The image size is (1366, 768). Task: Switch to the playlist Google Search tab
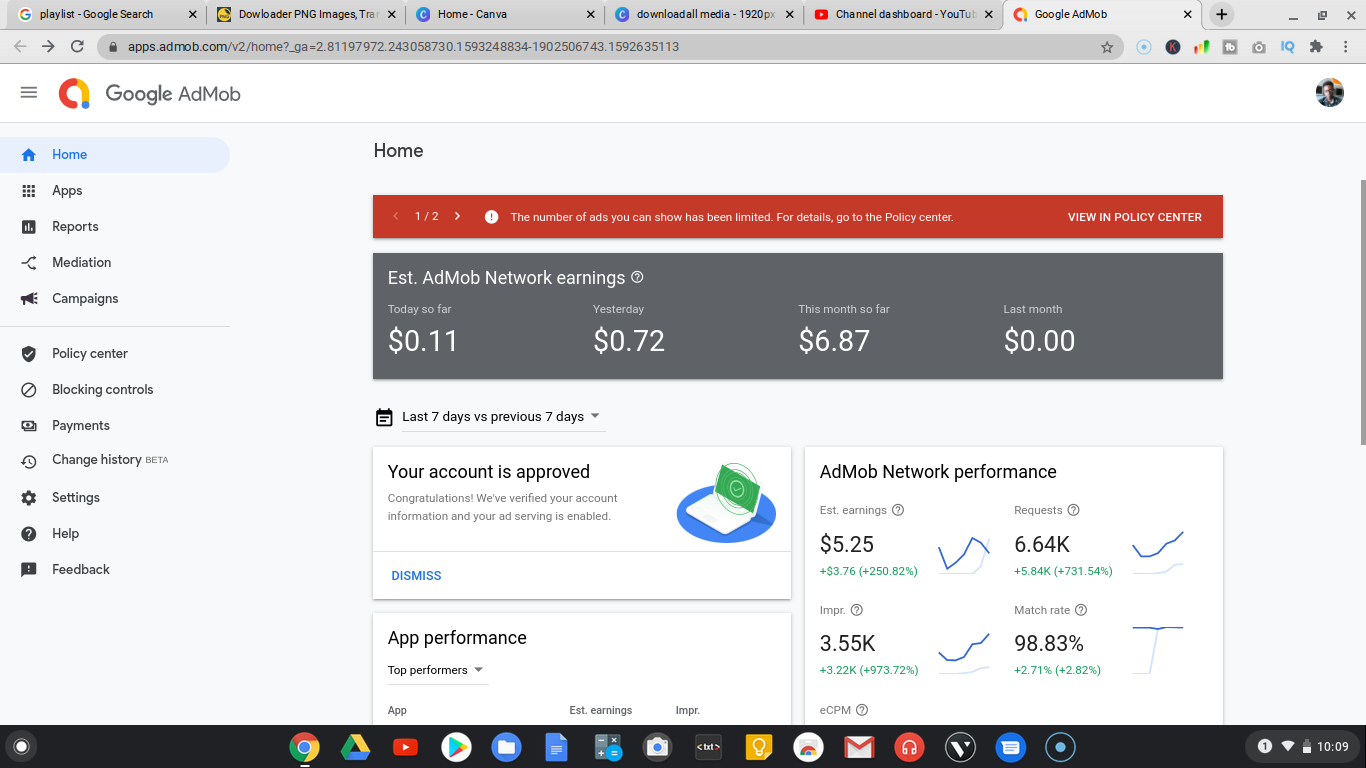tap(105, 15)
